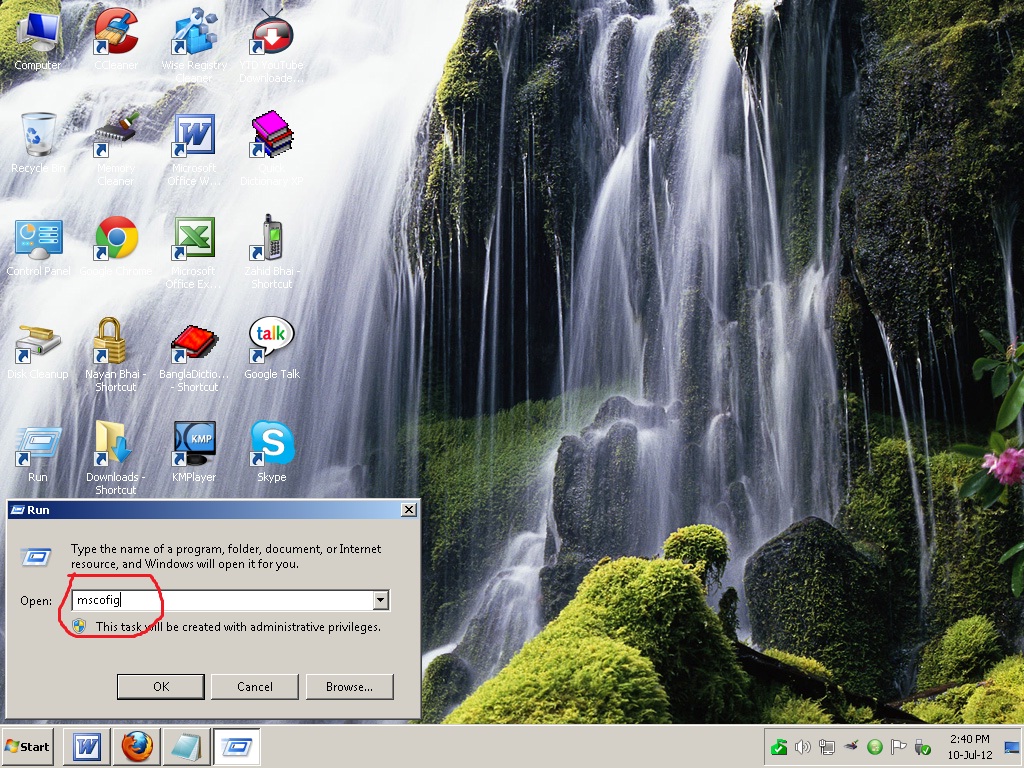Start Google Talk from the desktop

point(270,338)
